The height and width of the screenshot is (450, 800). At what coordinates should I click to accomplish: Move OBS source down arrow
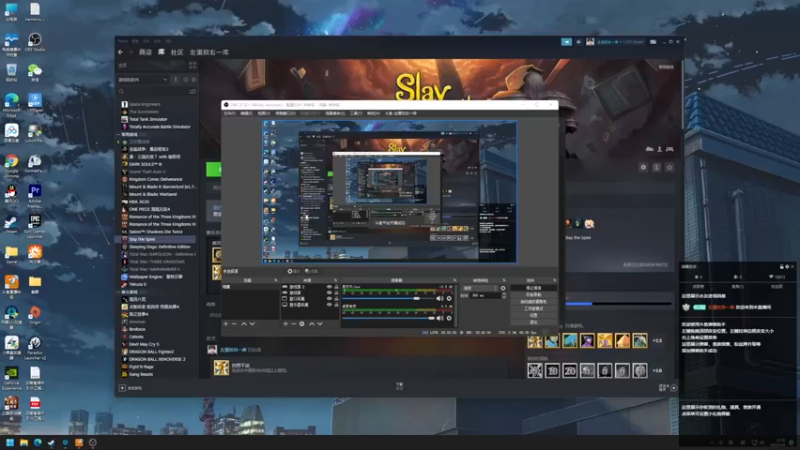pos(320,323)
